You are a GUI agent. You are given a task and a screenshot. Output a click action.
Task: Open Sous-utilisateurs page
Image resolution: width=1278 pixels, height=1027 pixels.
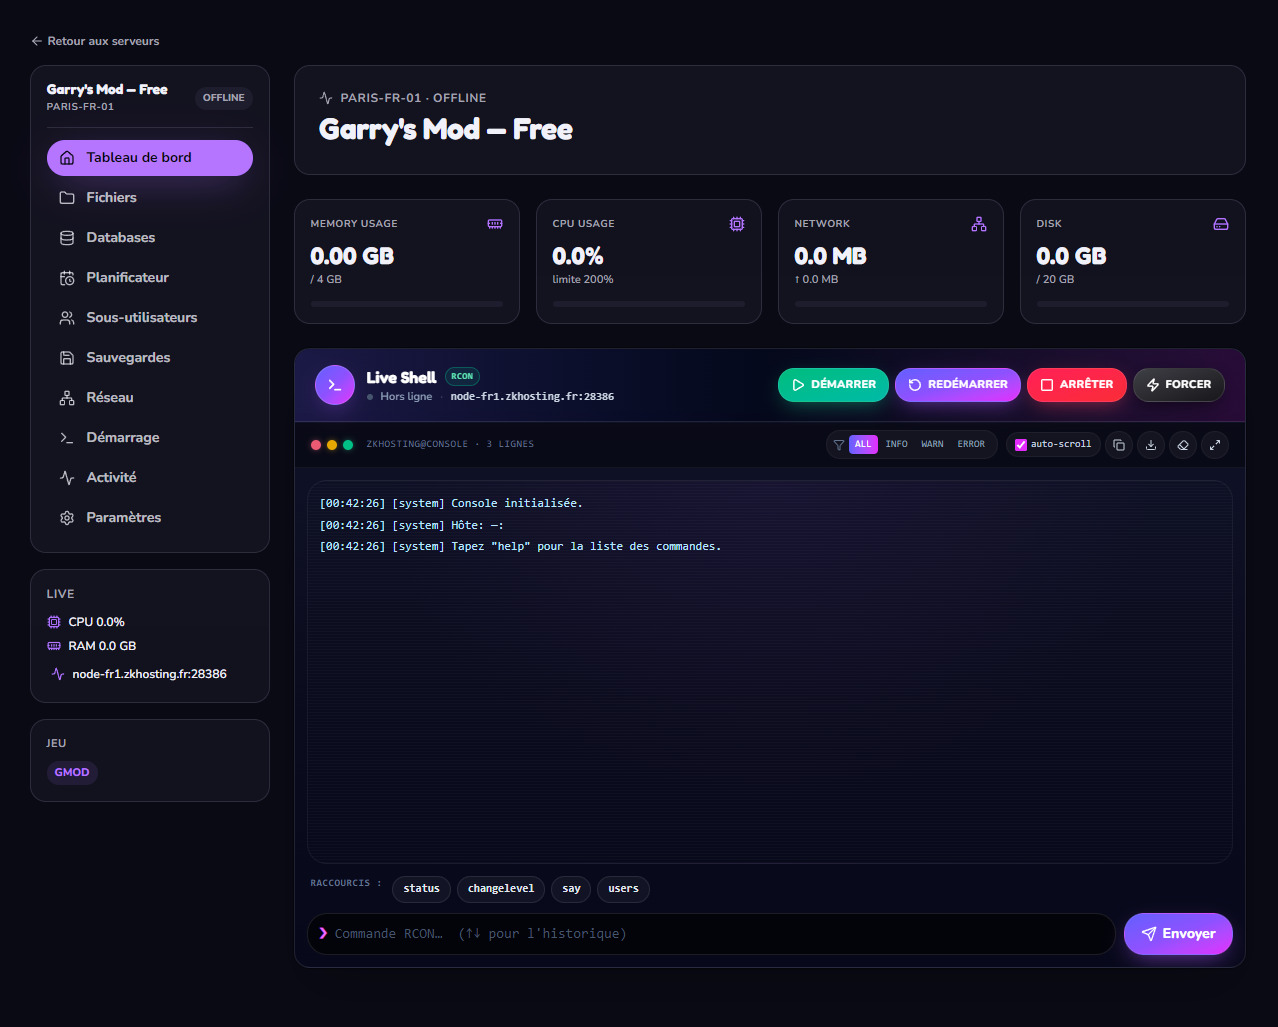pyautogui.click(x=150, y=318)
